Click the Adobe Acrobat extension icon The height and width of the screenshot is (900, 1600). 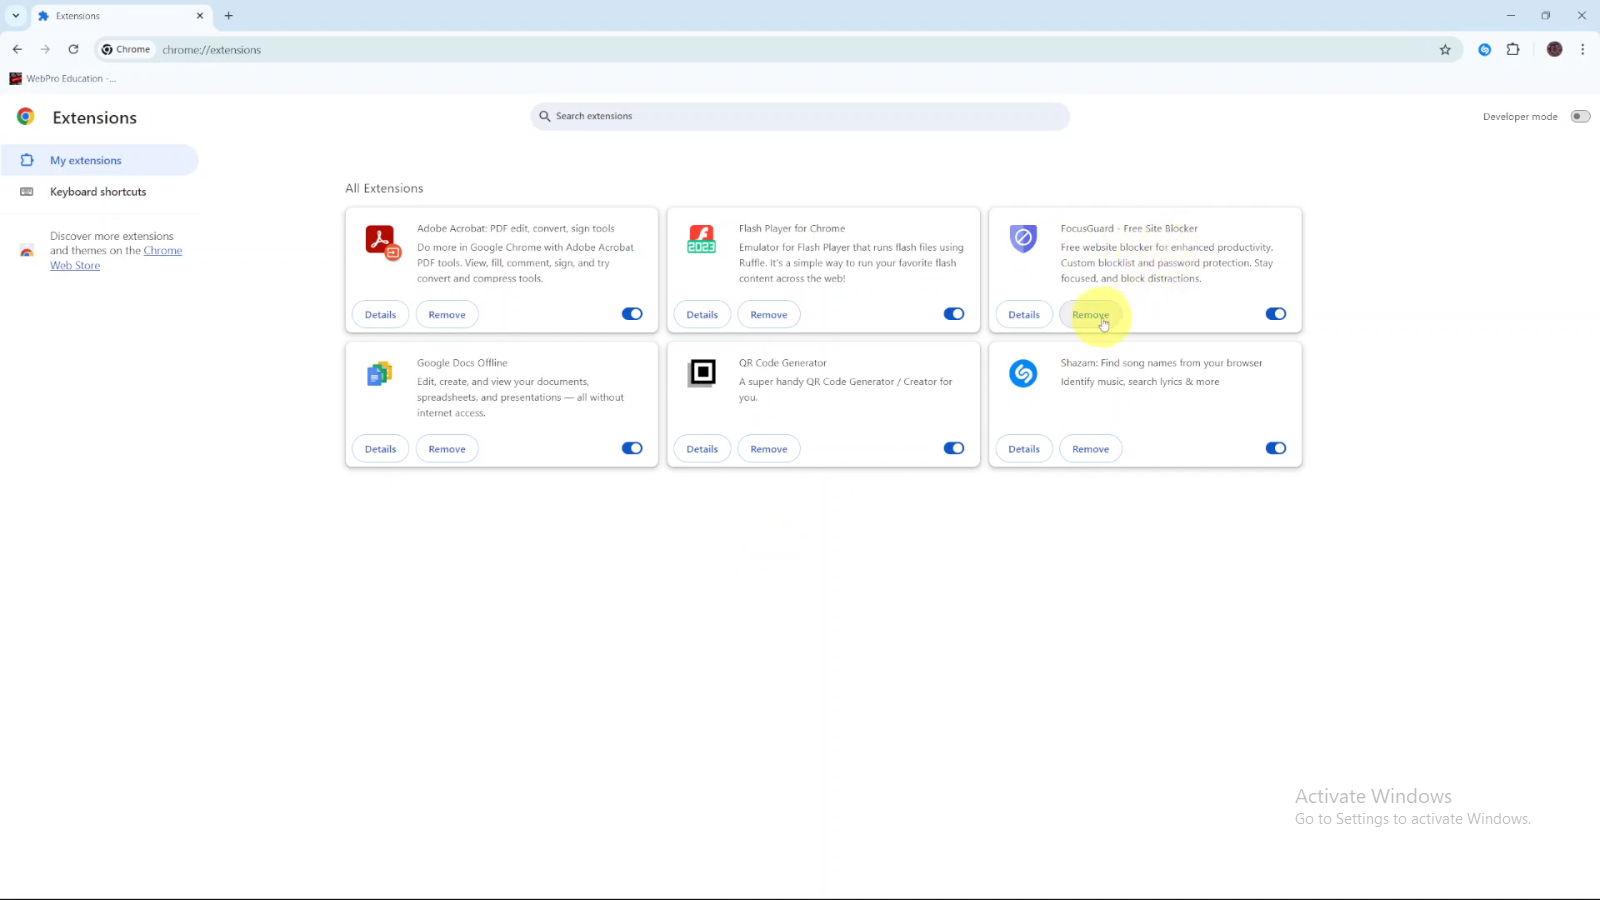pos(383,242)
